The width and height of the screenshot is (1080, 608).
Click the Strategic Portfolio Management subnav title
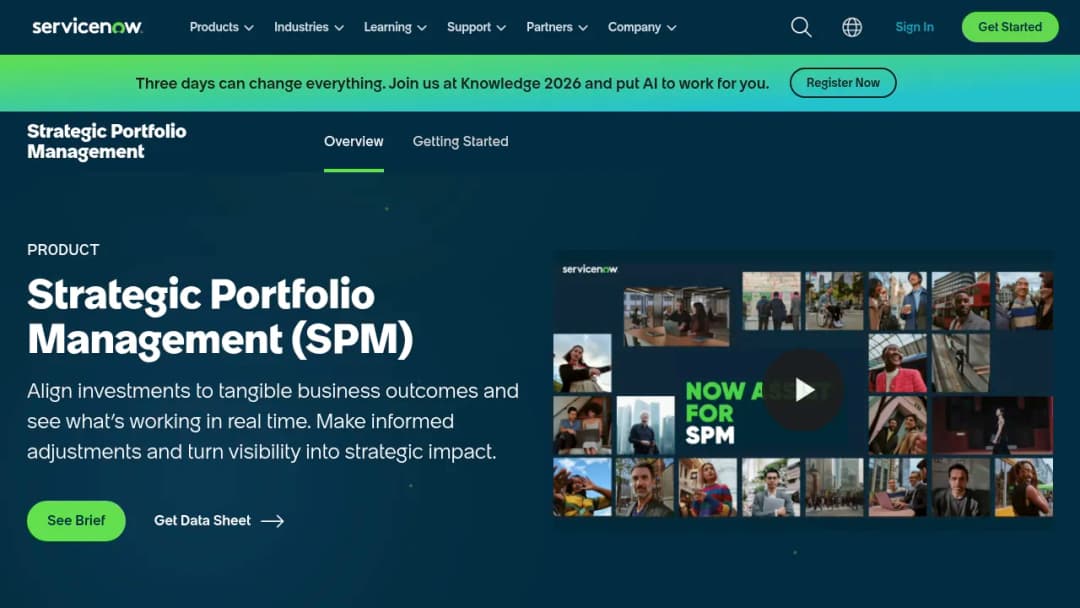(x=107, y=141)
